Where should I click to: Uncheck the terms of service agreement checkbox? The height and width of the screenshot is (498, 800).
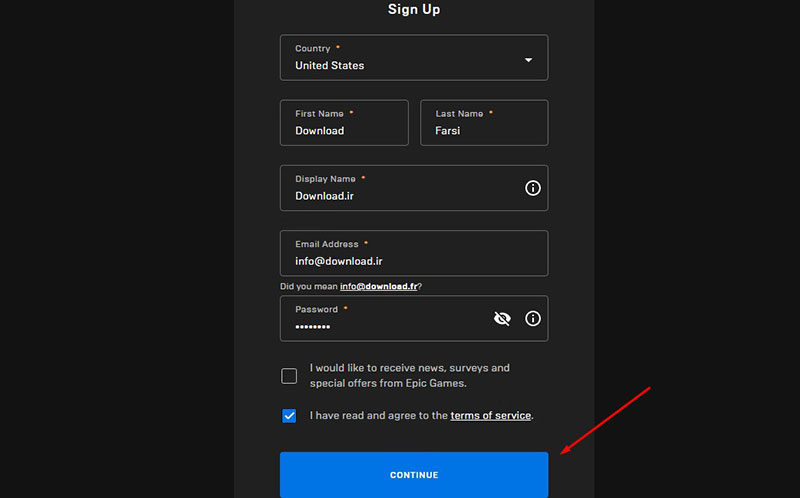point(289,416)
